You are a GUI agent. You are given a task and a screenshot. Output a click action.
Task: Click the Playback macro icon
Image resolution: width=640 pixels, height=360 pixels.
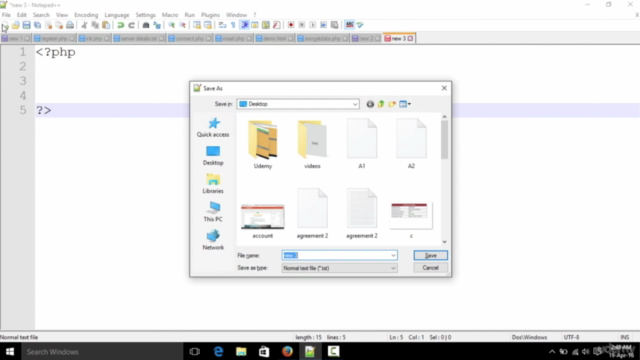[x=313, y=25]
